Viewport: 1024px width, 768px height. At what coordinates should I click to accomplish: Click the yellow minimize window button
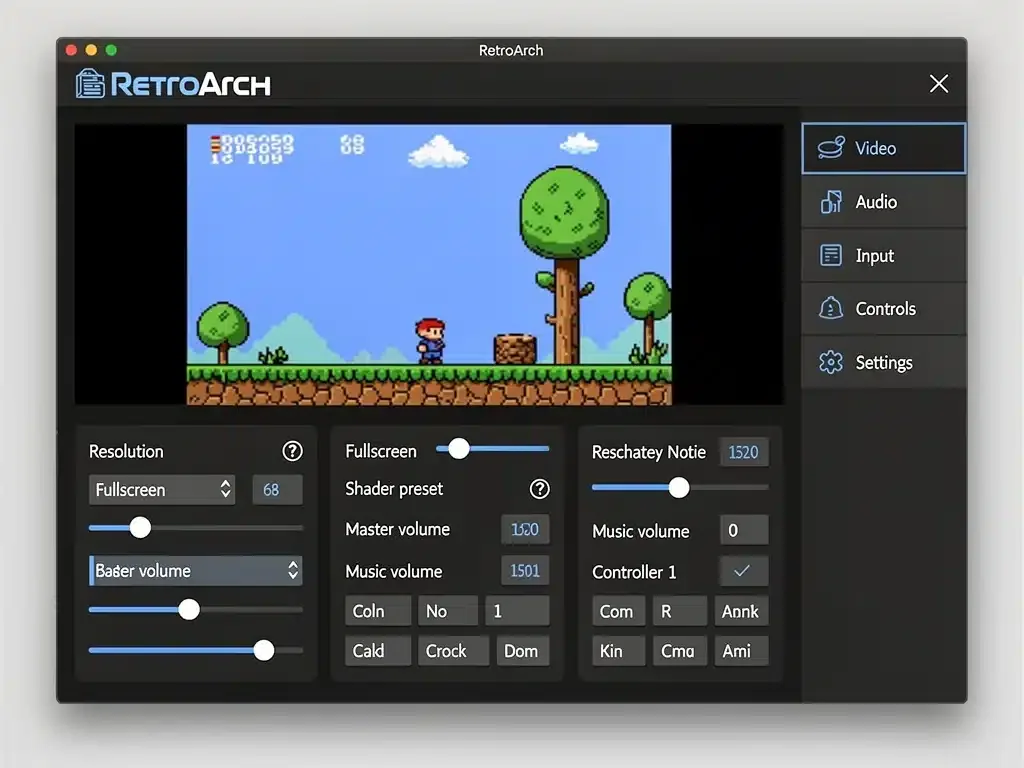click(x=91, y=50)
